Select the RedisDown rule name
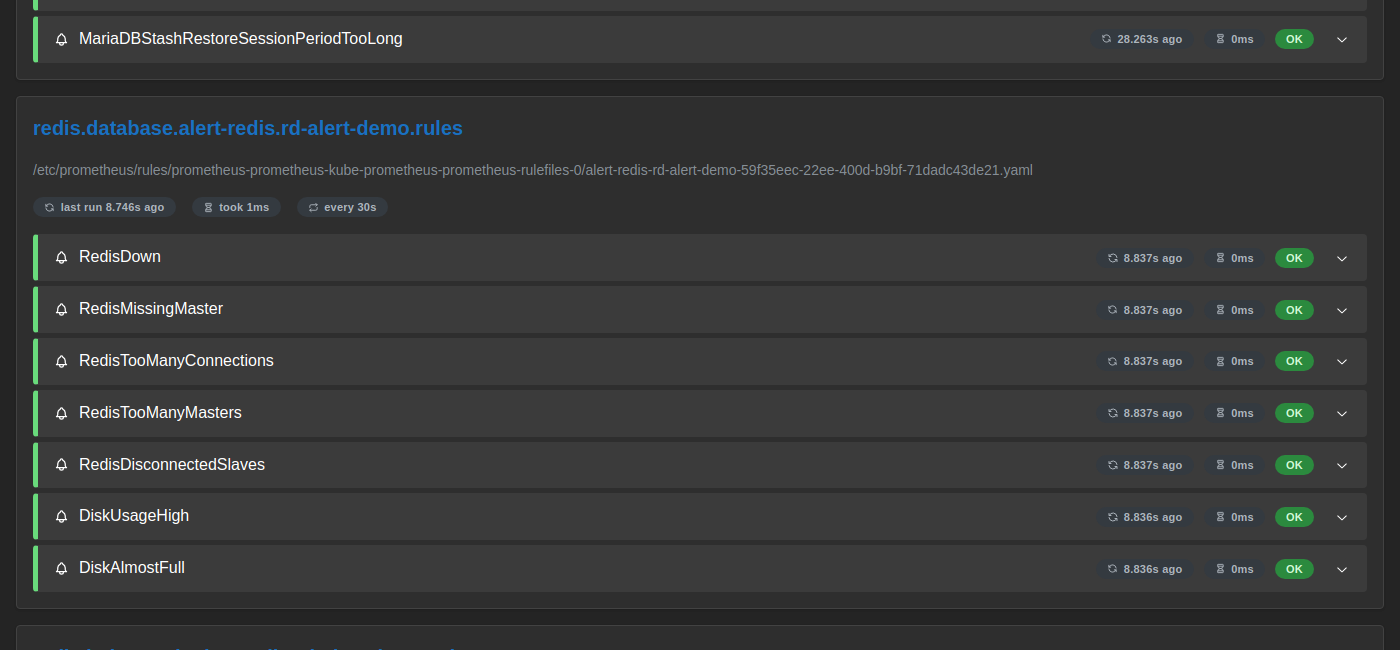The height and width of the screenshot is (650, 1400). click(120, 257)
